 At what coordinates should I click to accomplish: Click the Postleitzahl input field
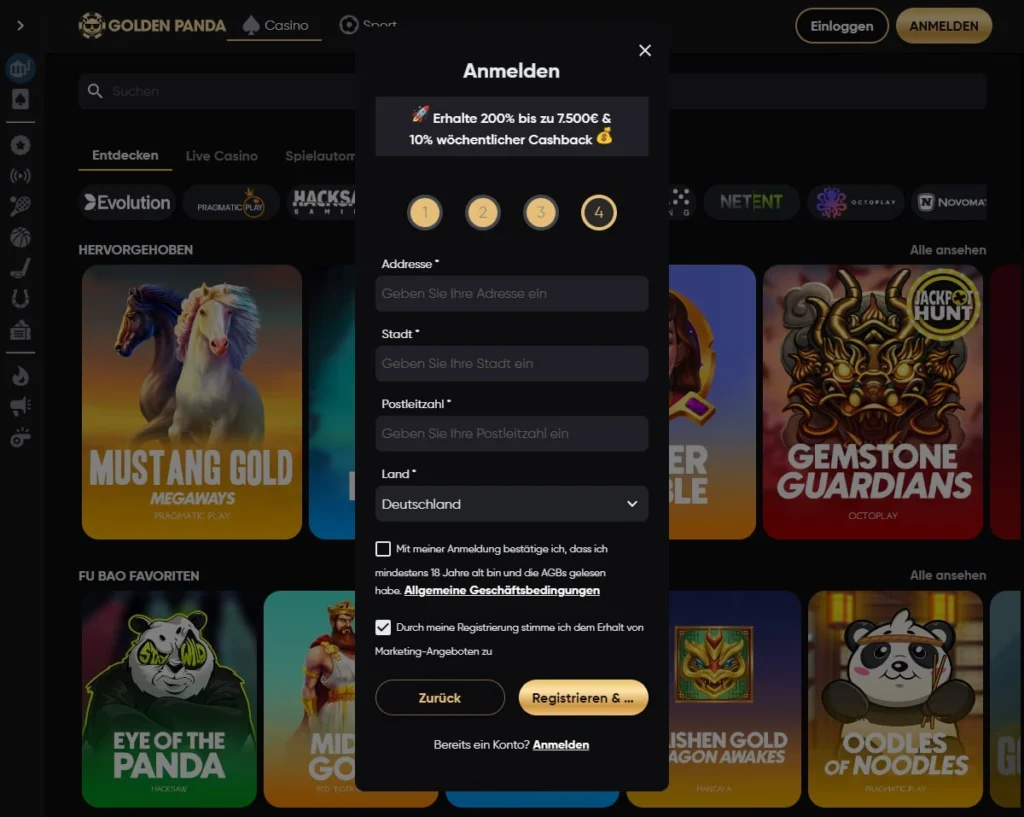(x=511, y=434)
